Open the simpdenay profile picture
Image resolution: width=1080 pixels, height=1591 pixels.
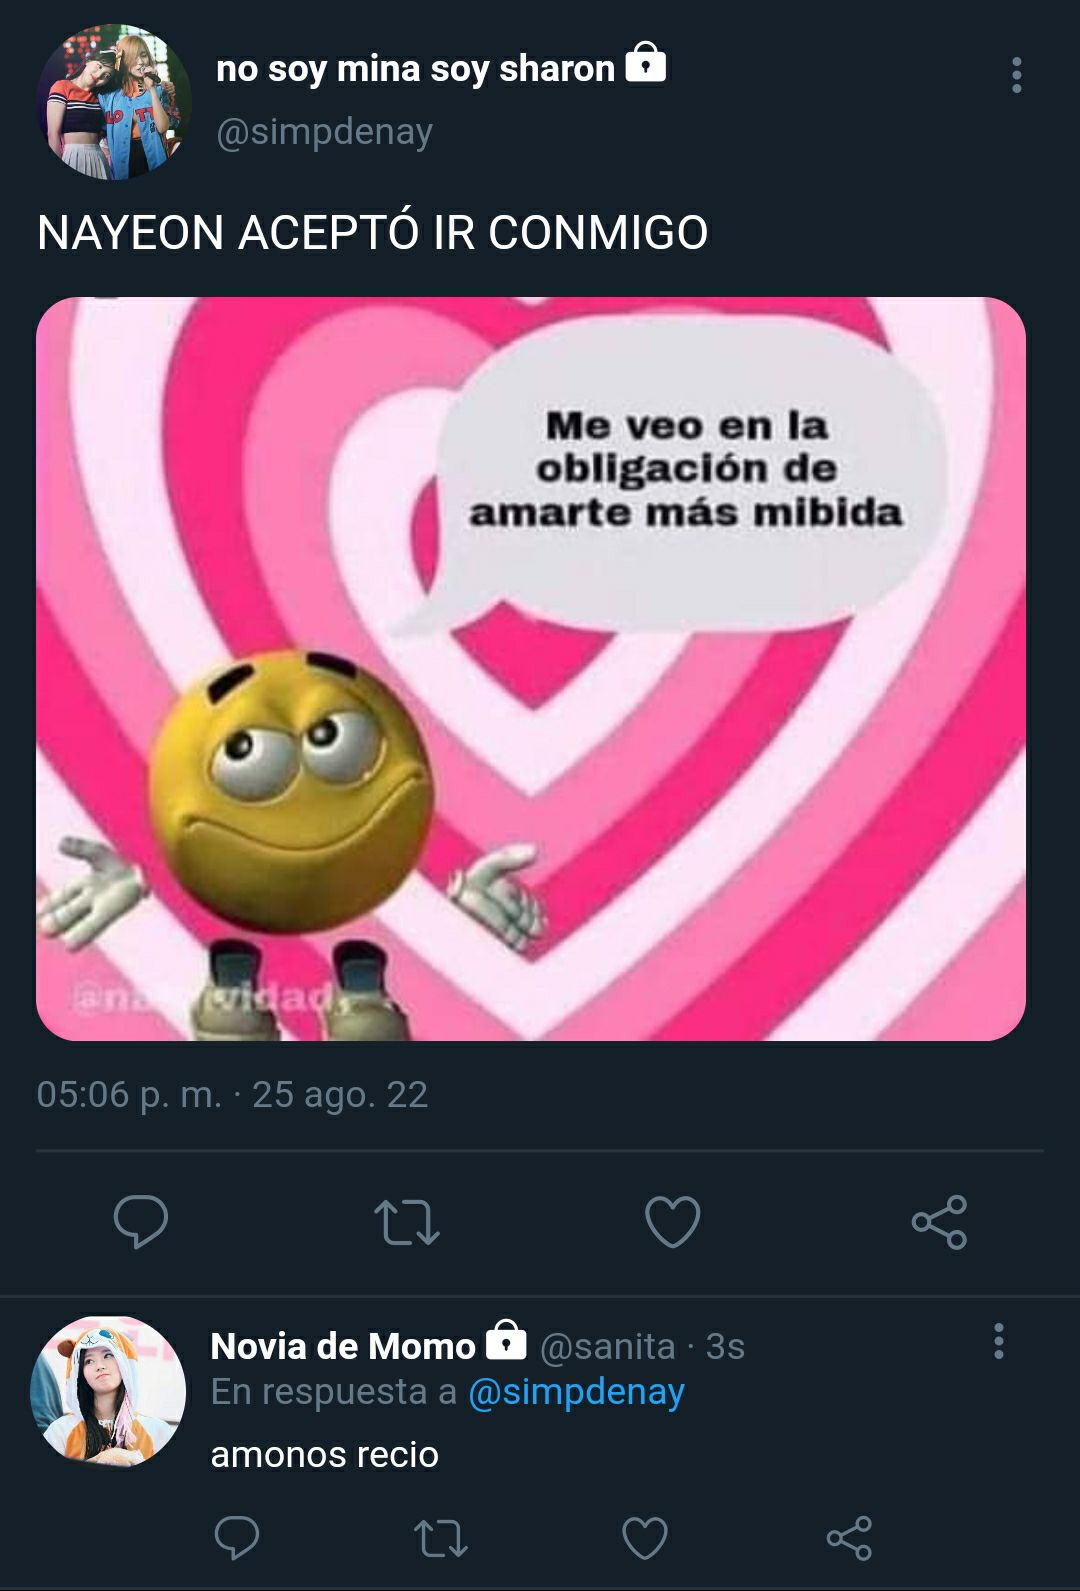[113, 102]
